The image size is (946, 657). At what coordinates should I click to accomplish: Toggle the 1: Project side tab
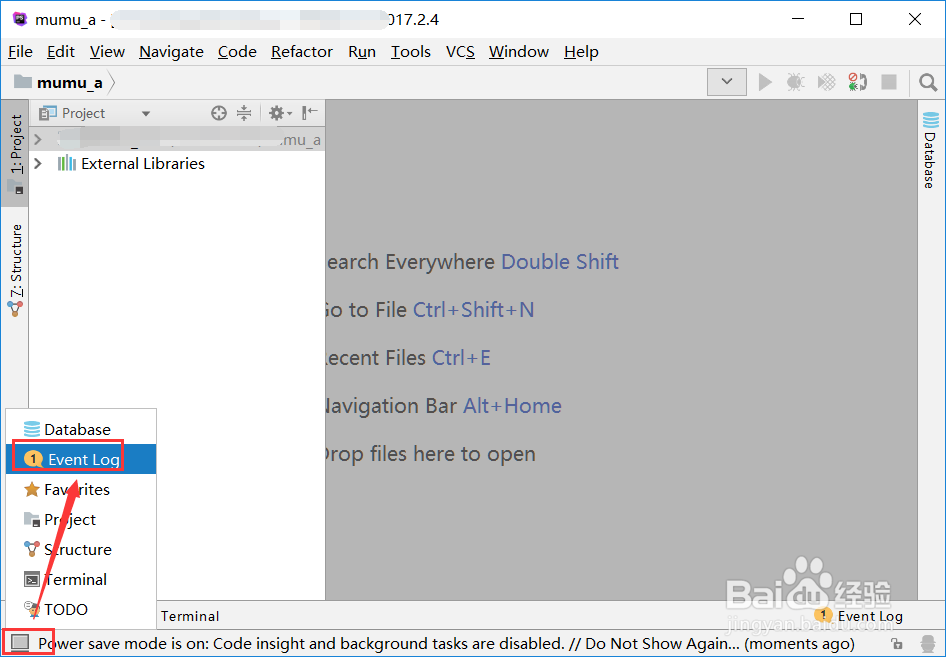(x=15, y=153)
